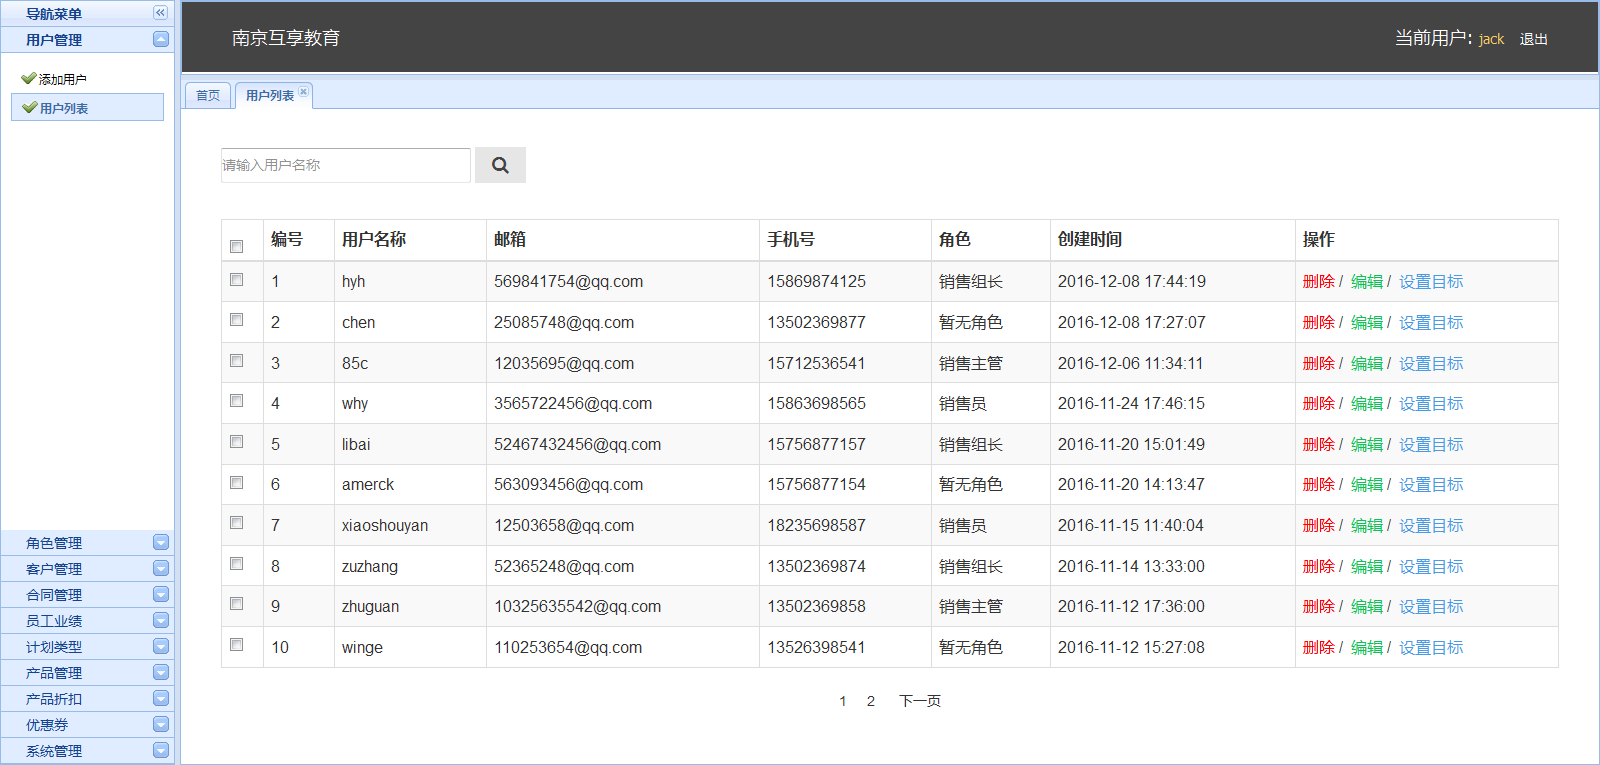
Task: Toggle the select-all checkbox in table header
Action: (x=237, y=246)
